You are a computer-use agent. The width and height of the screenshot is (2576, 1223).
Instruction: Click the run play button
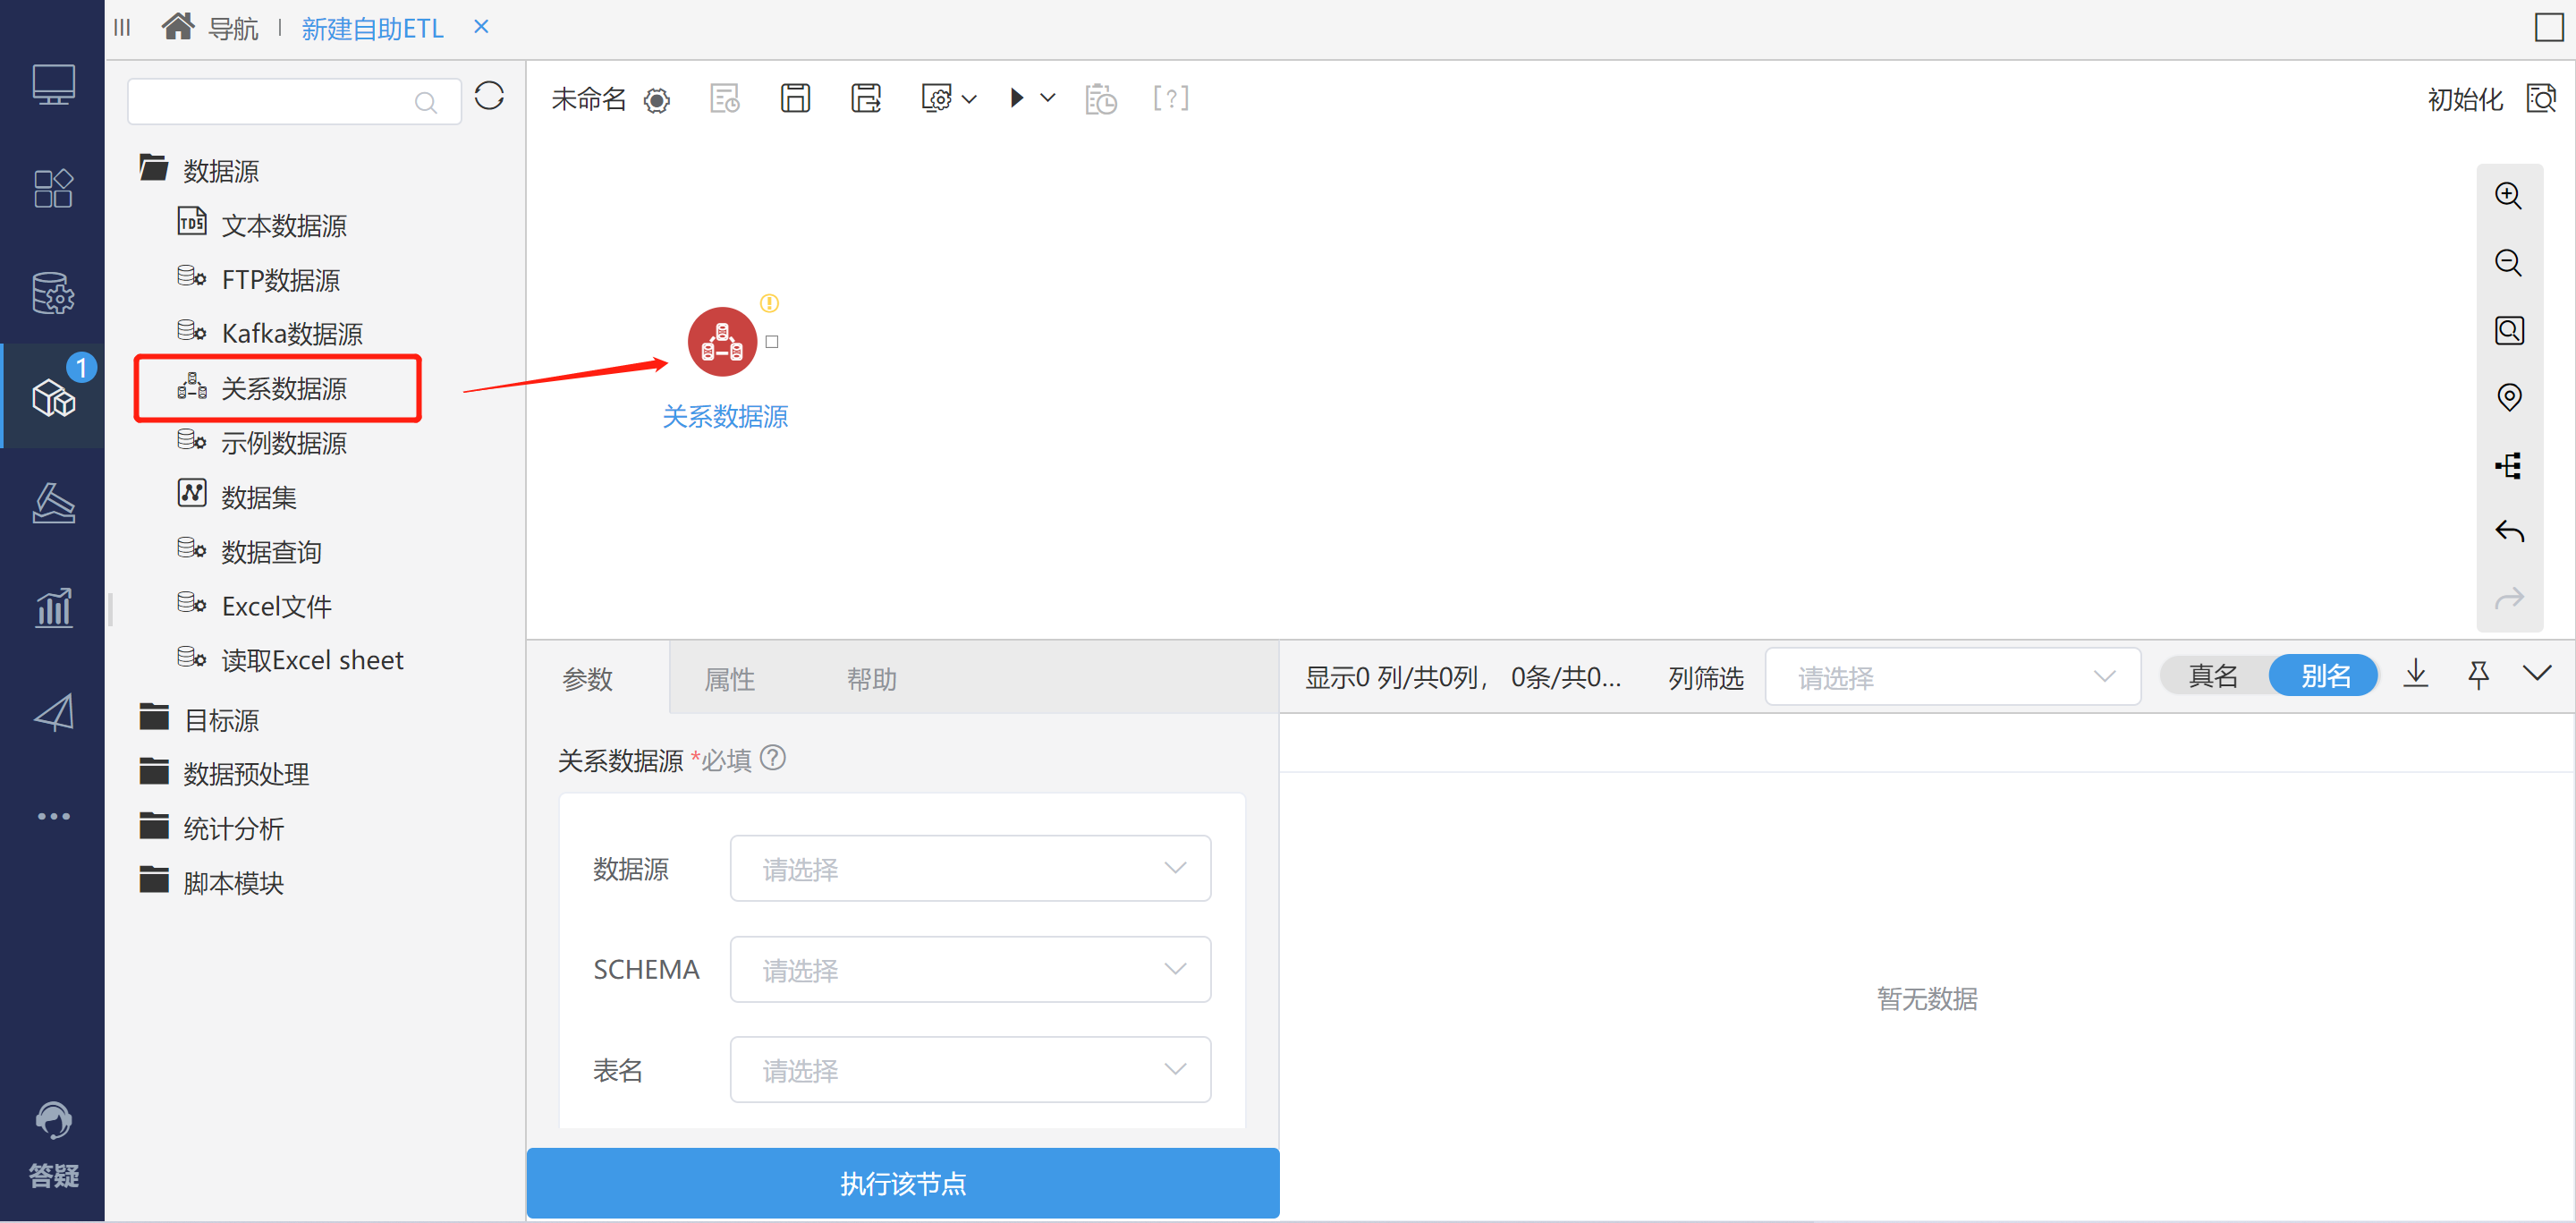click(x=1016, y=98)
